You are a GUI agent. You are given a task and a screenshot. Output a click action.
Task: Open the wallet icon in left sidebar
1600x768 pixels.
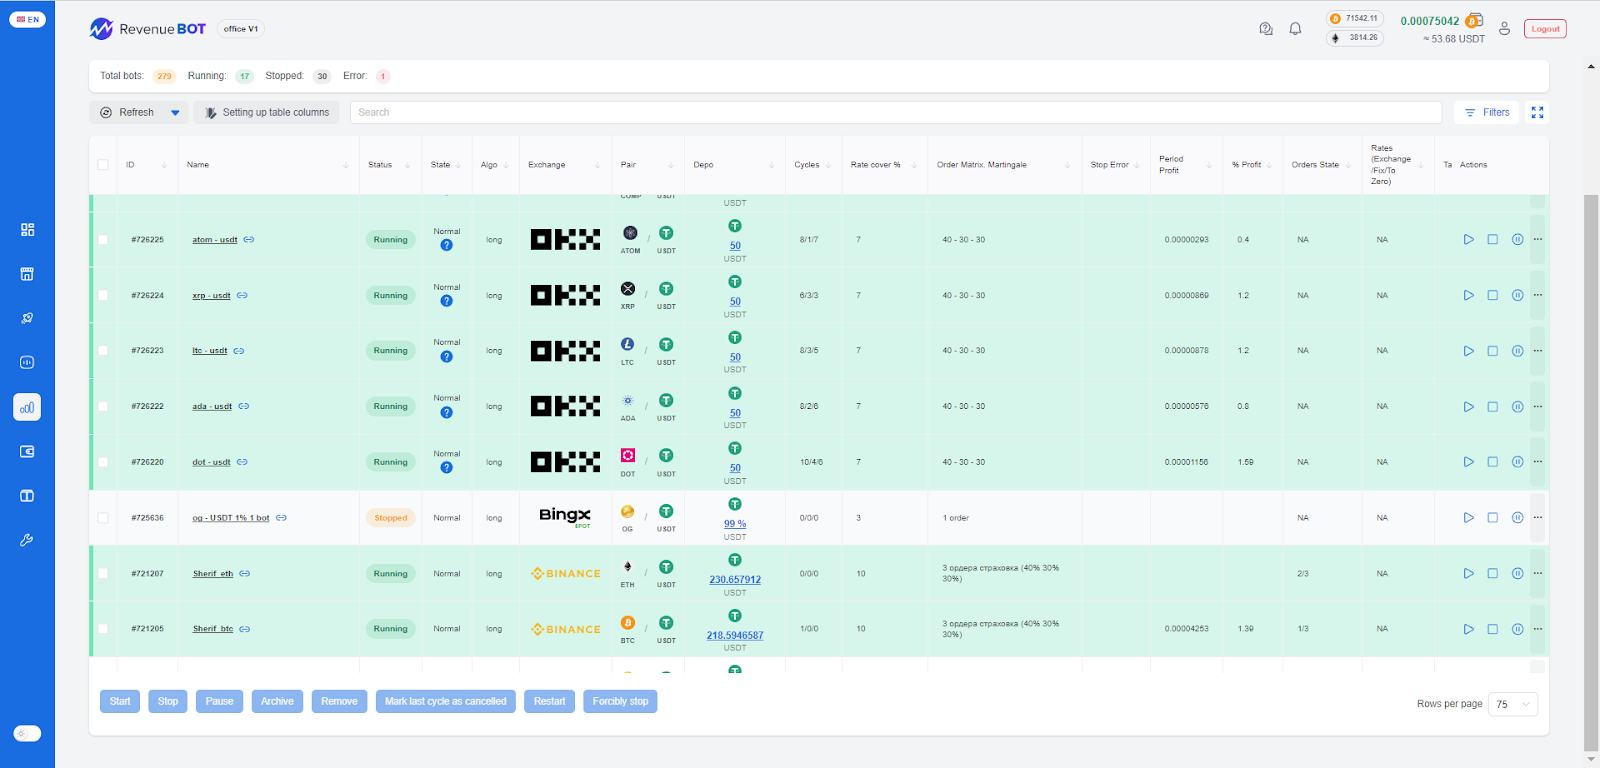click(x=27, y=452)
